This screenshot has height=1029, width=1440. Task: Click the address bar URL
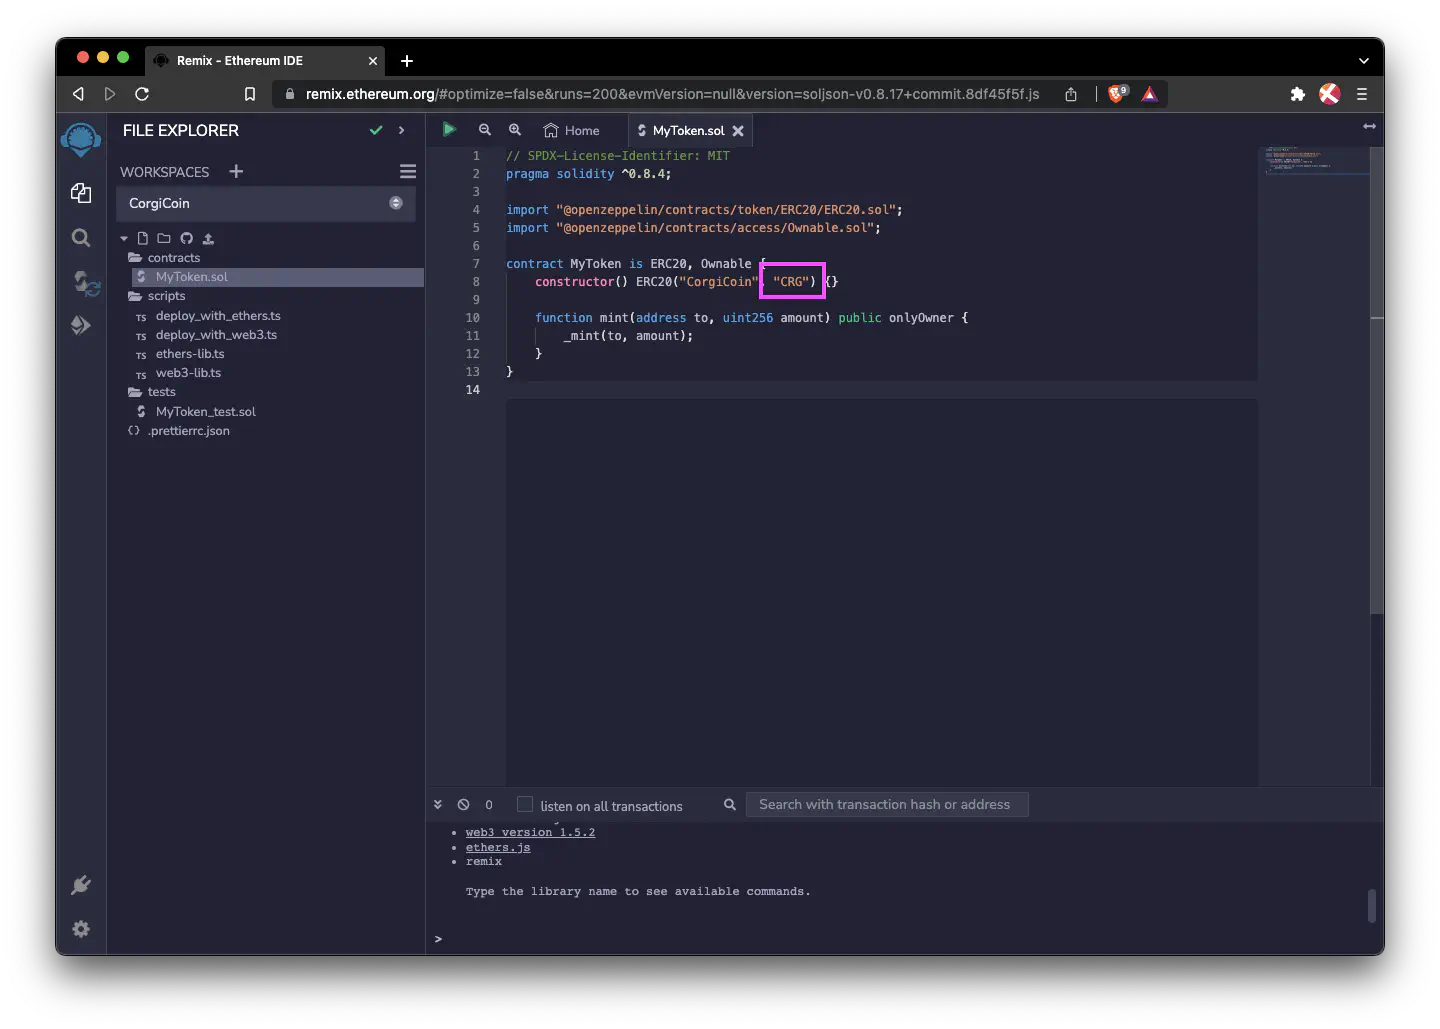pyautogui.click(x=672, y=94)
